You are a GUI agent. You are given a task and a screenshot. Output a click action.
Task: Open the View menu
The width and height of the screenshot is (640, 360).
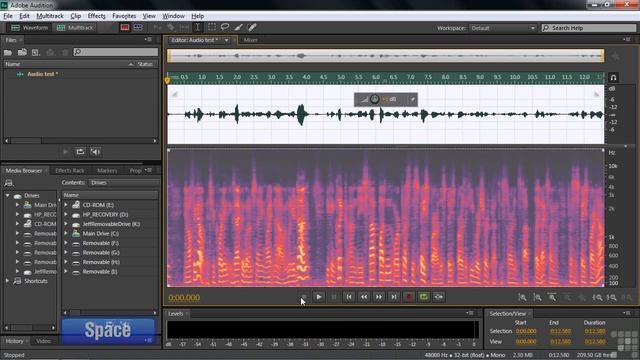(149, 16)
